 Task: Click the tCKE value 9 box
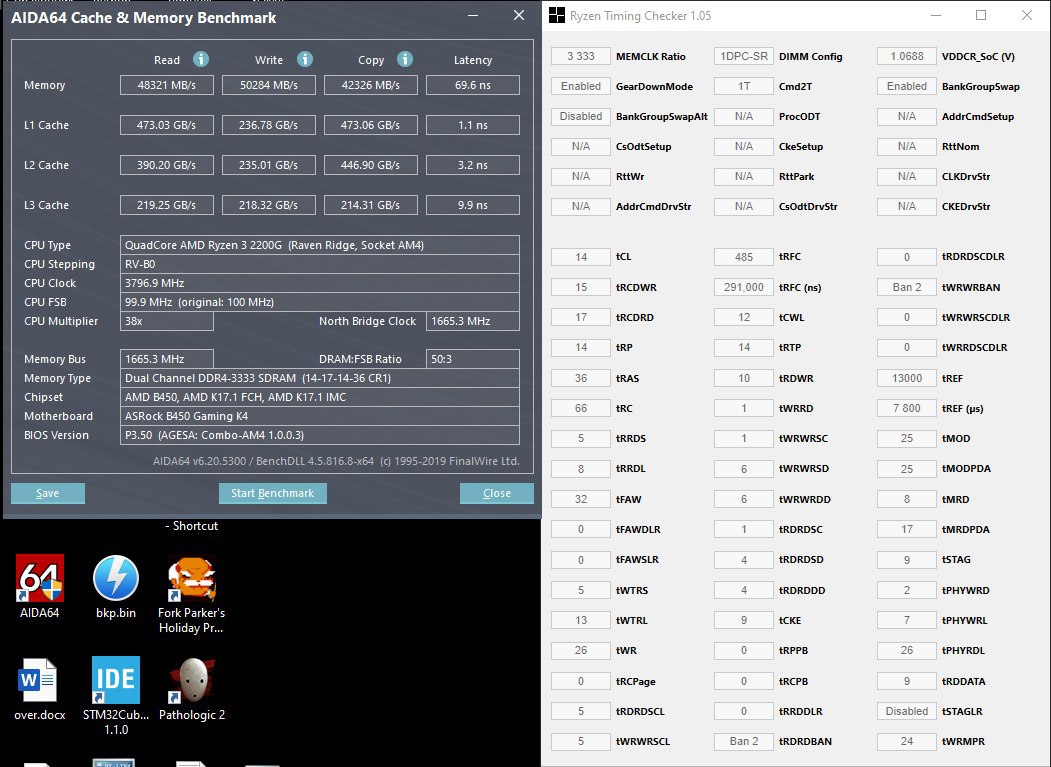[743, 620]
